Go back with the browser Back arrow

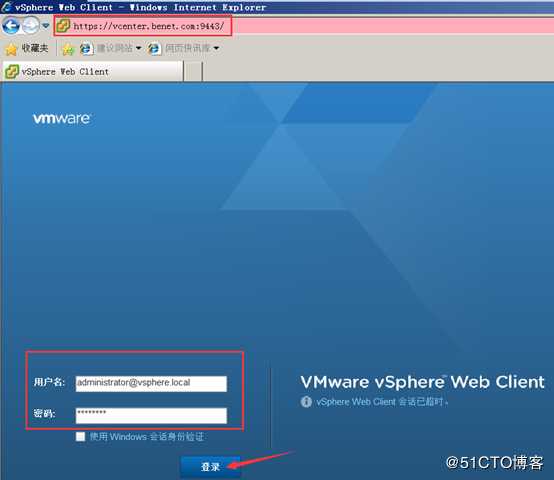[11, 26]
